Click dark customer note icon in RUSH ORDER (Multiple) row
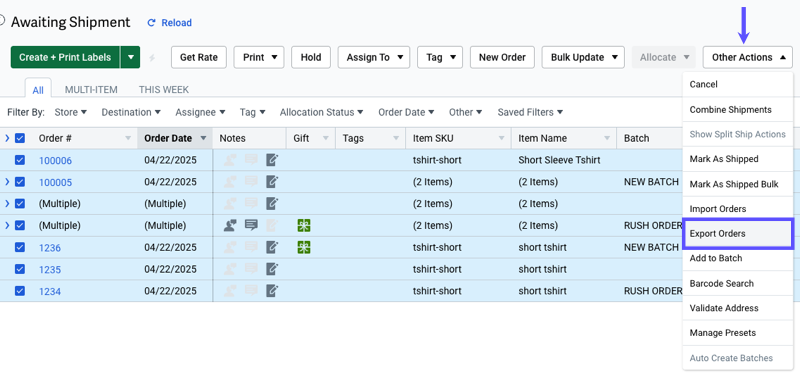The image size is (800, 374). coord(230,226)
